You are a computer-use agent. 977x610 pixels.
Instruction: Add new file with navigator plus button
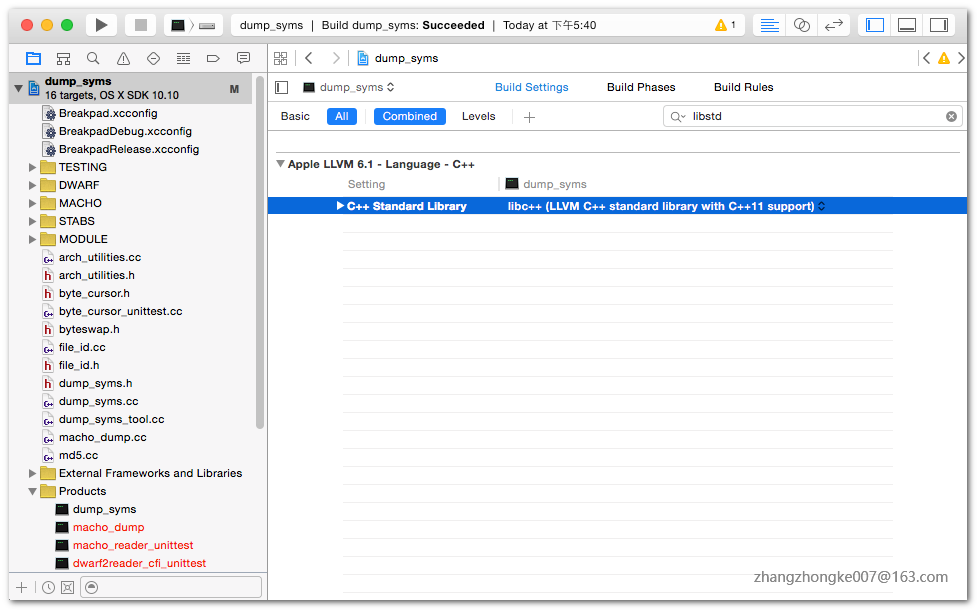(22, 588)
